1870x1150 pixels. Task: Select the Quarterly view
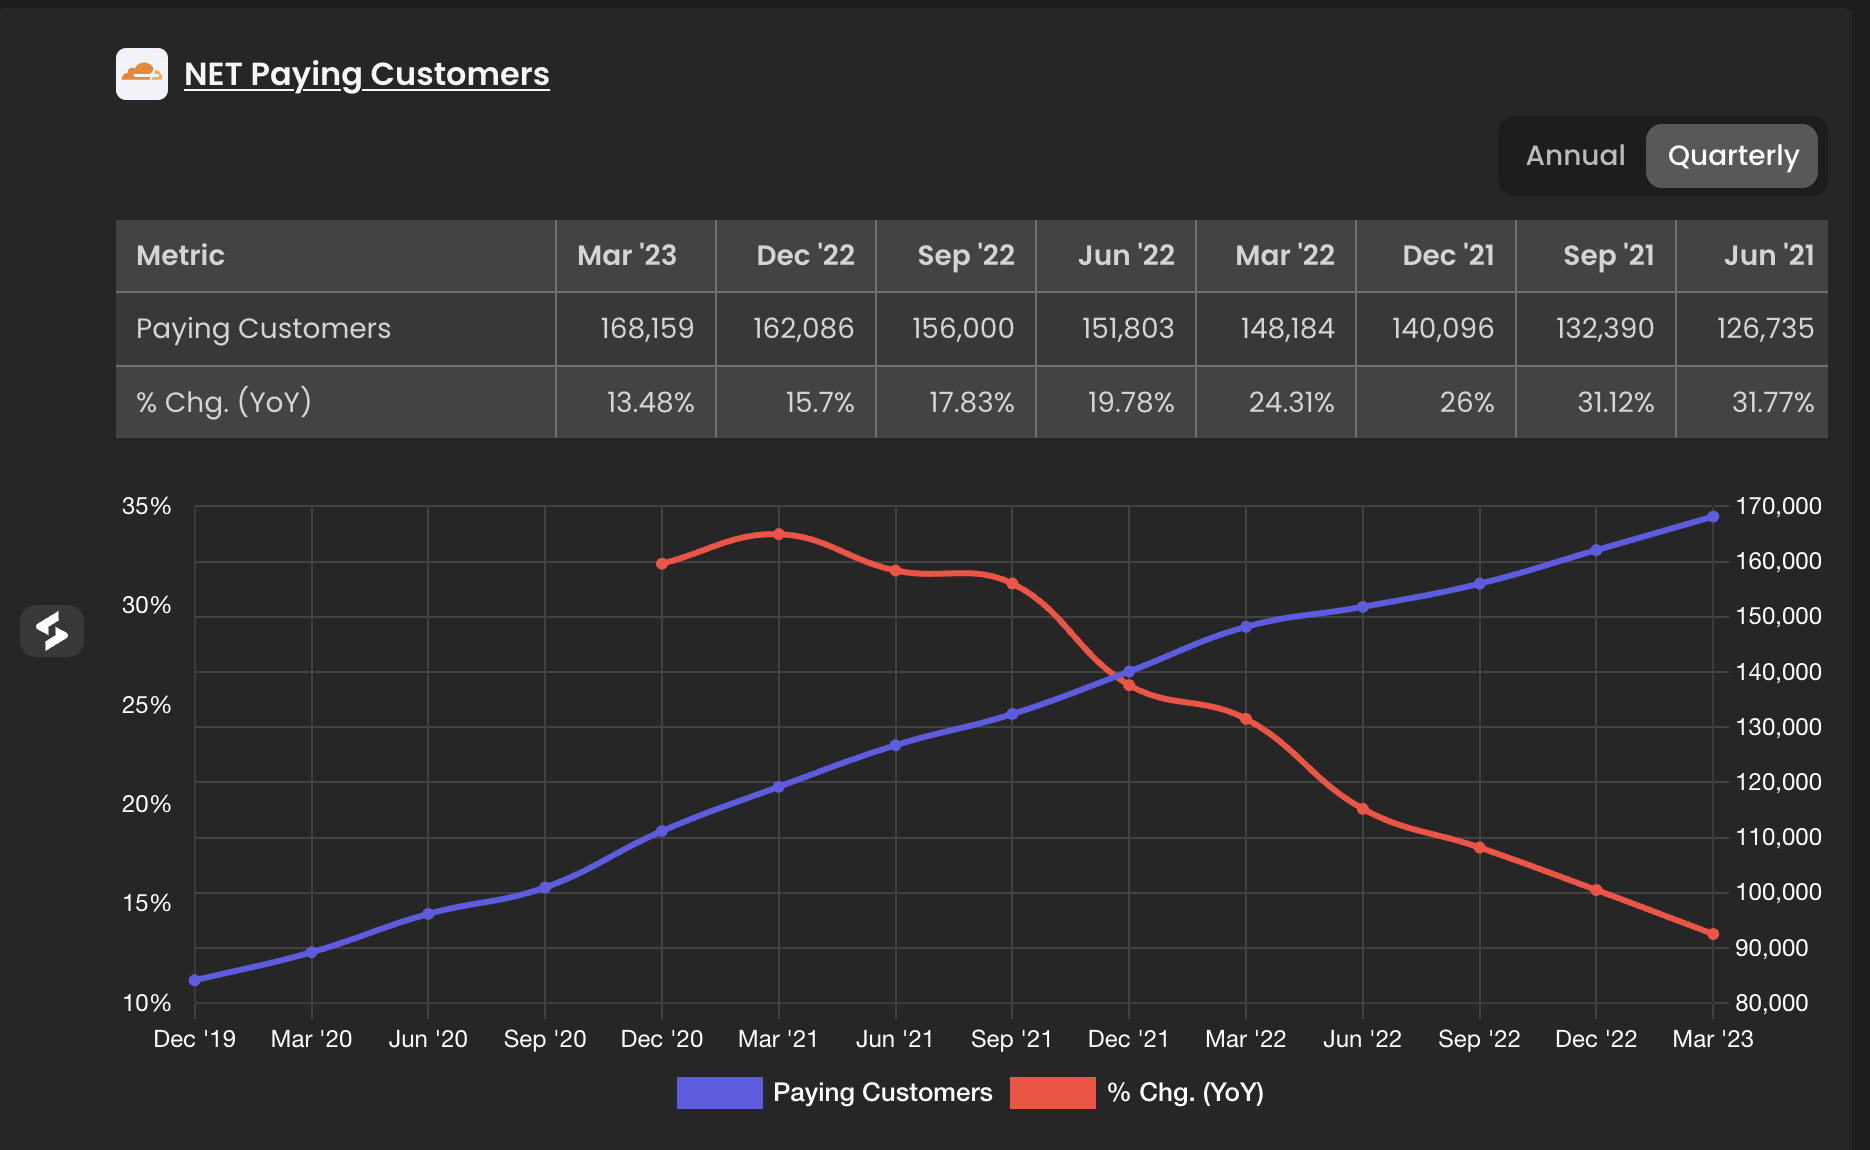tap(1733, 155)
